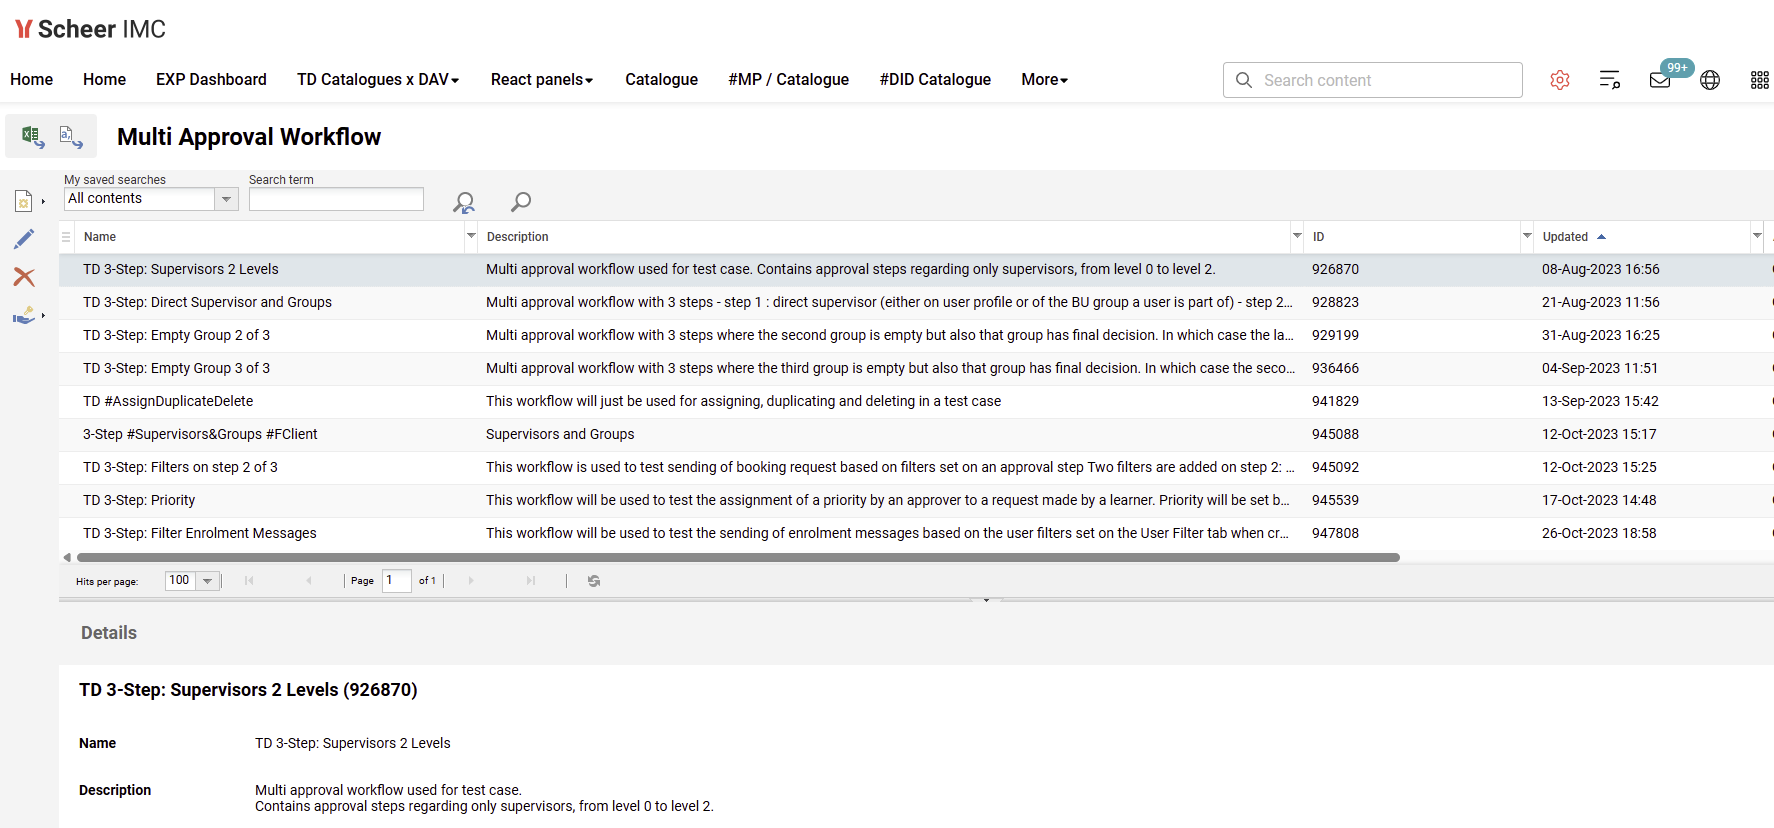Open the apps grid icon
Screen dimensions: 1774x828
point(1759,80)
